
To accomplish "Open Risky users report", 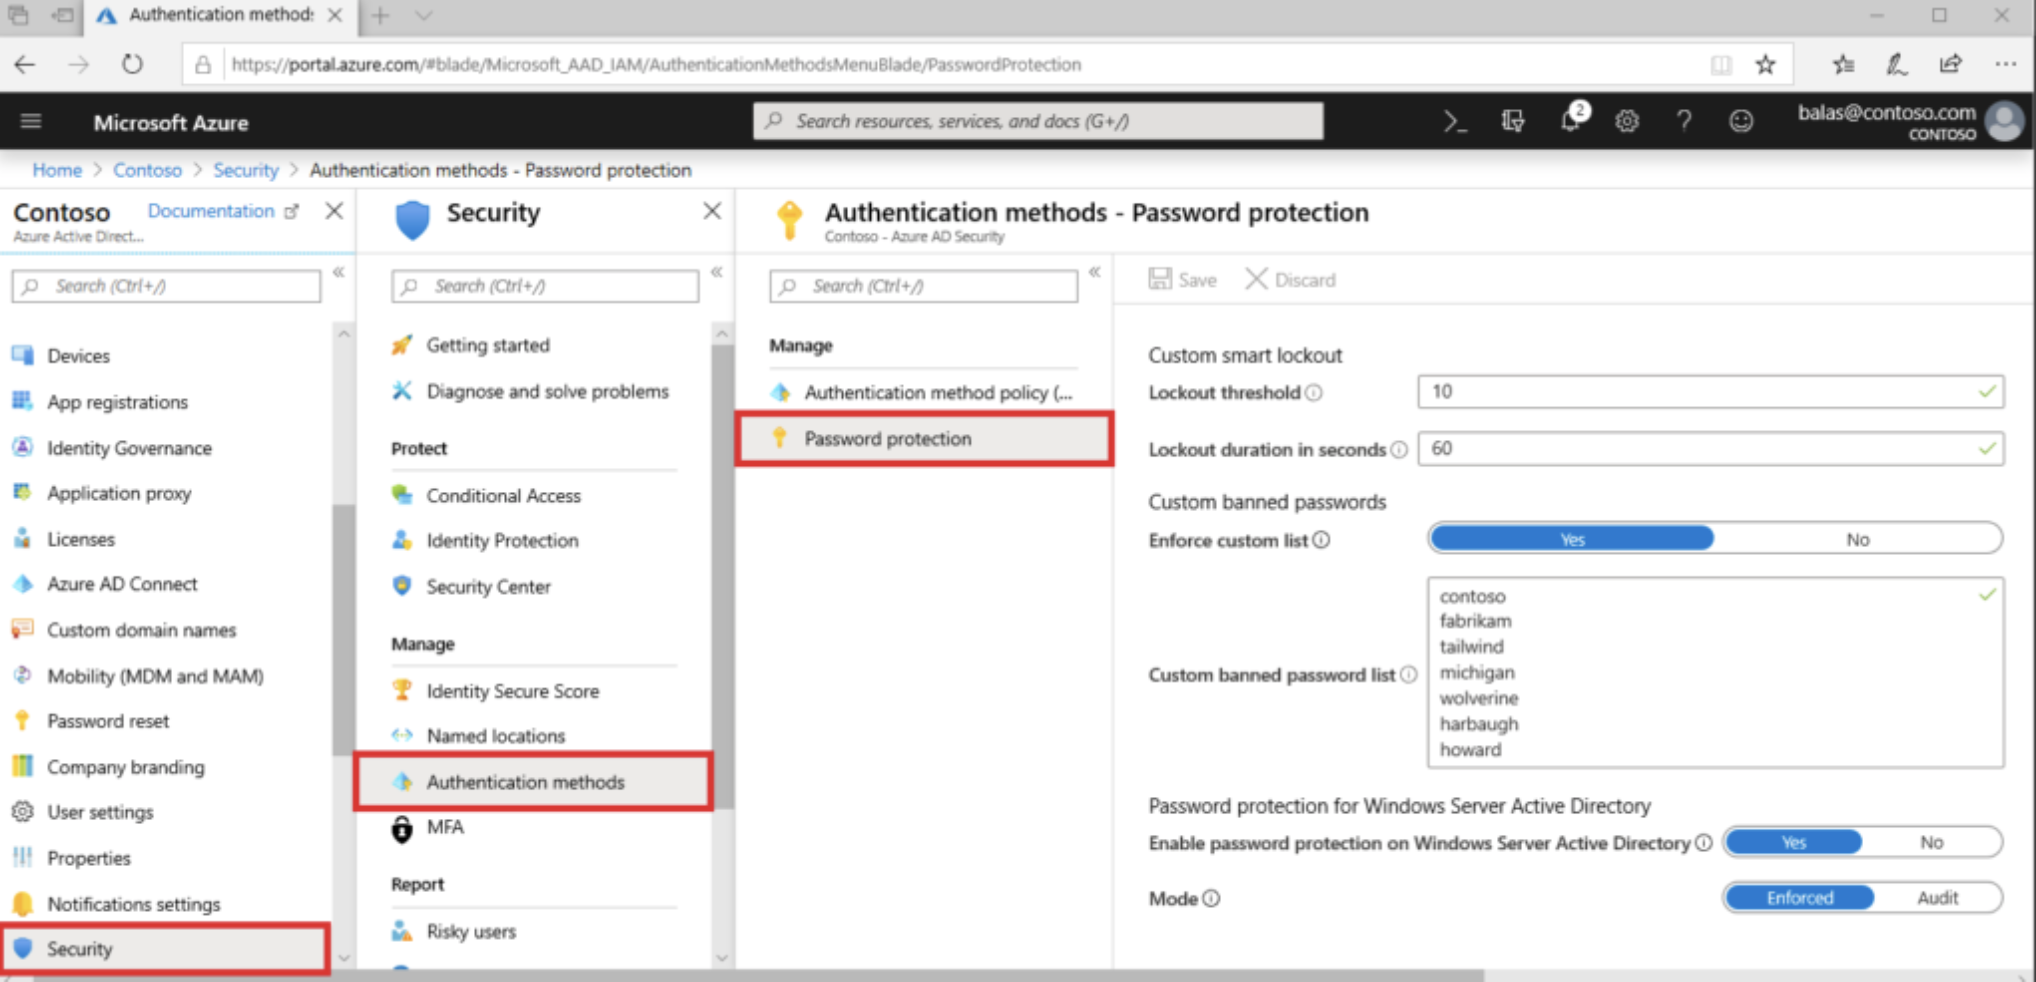I will (470, 931).
